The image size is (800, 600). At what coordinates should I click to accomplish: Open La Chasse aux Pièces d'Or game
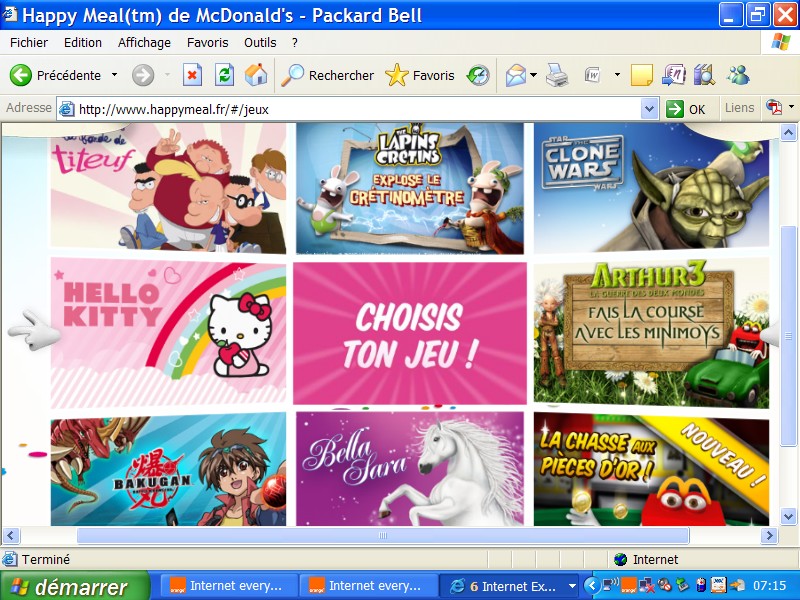(x=652, y=470)
